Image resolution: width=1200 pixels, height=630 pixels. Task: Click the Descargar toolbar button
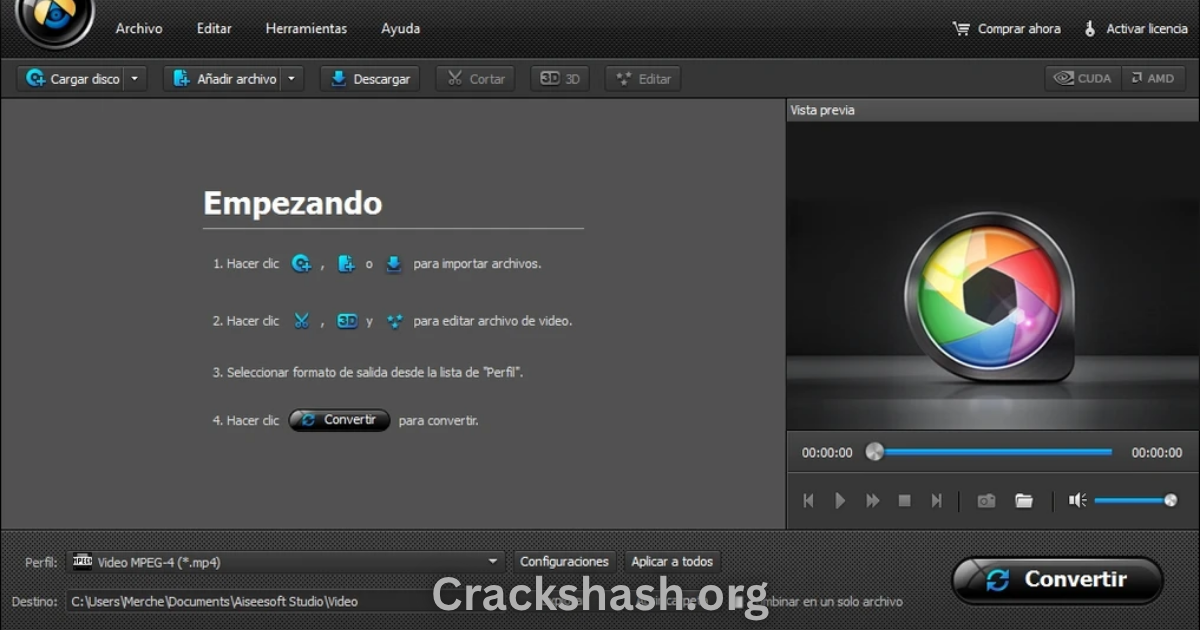pos(370,79)
